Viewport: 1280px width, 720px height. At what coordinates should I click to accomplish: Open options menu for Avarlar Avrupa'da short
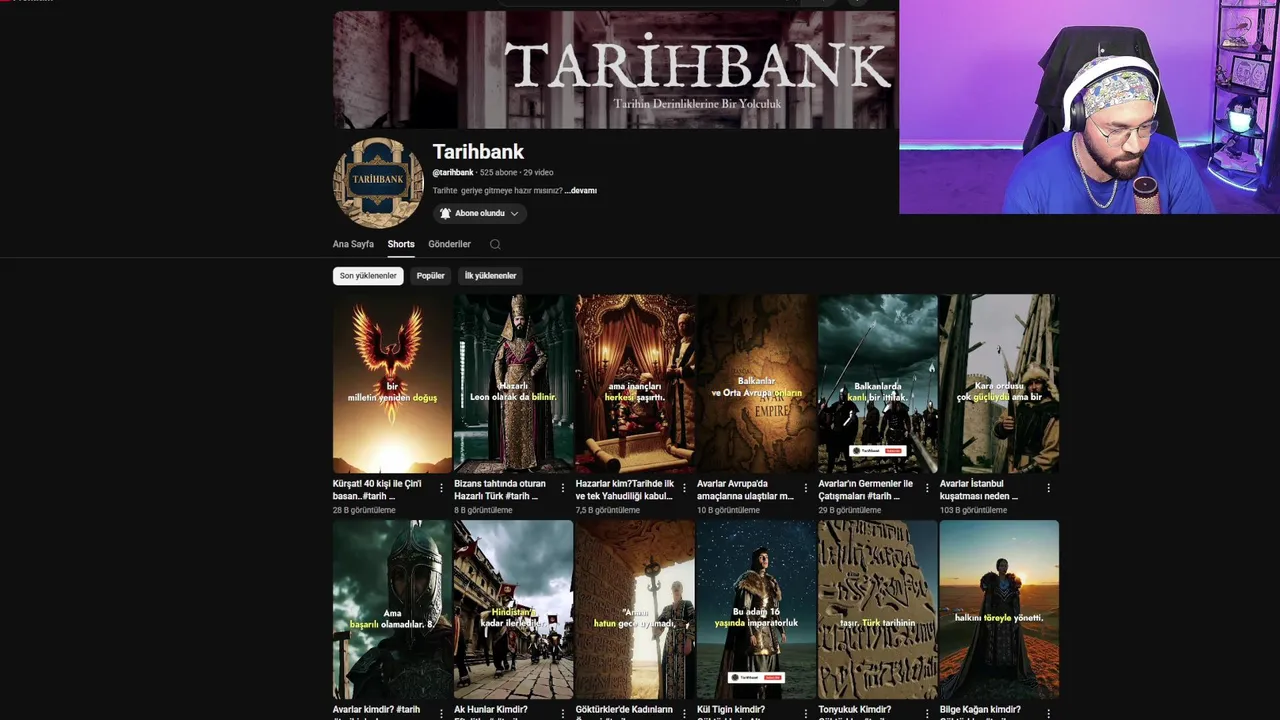805,488
